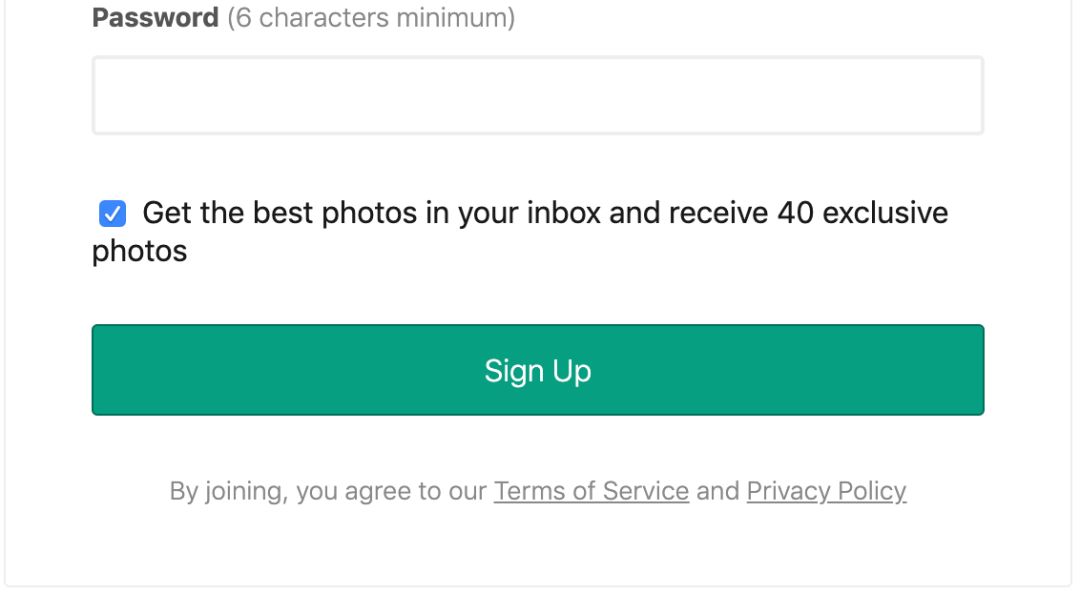Viewport: 1080px width, 593px height.
Task: Place cursor in the password box
Action: coord(537,96)
